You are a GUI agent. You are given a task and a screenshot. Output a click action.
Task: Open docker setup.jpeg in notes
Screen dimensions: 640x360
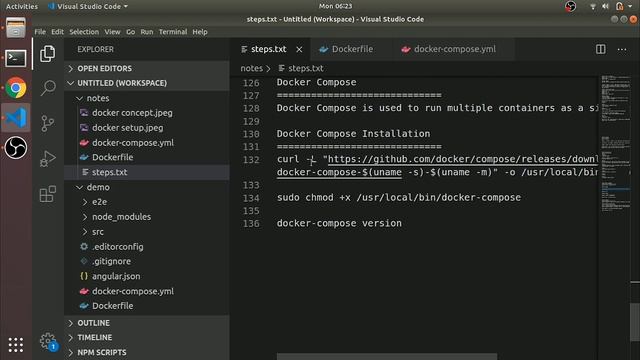[x=127, y=128]
